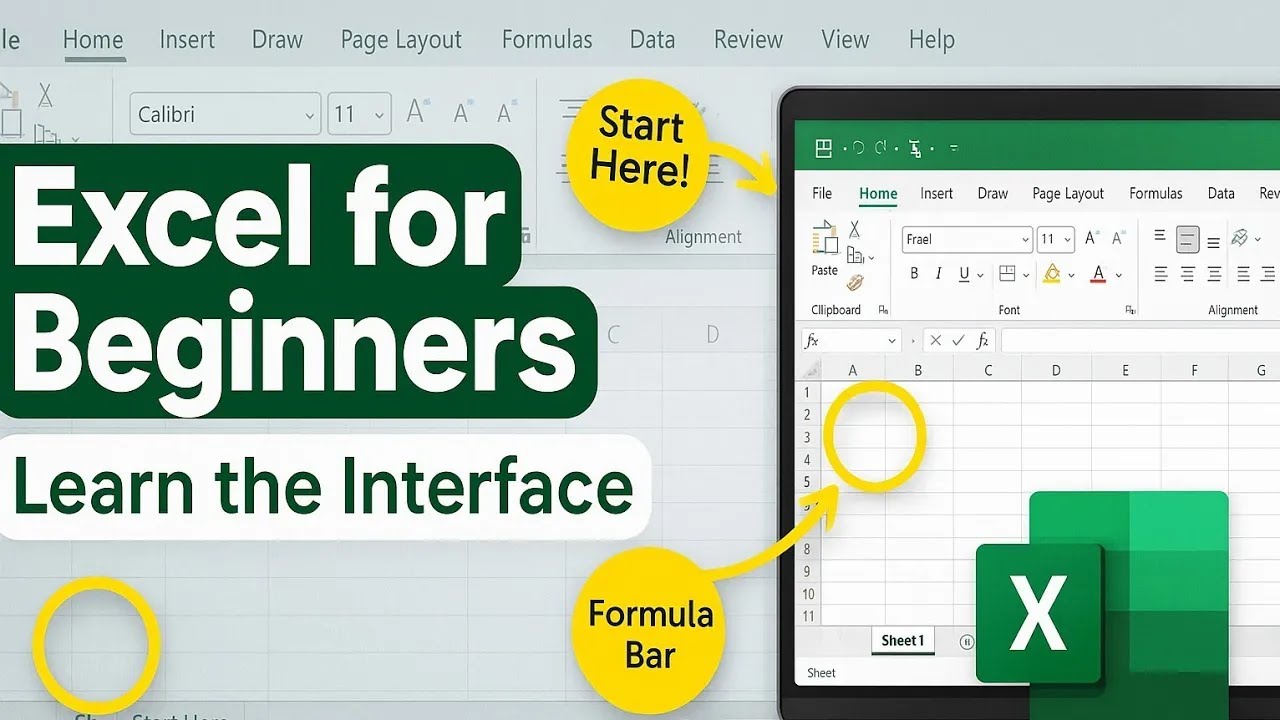This screenshot has height=720, width=1280.
Task: Click Insert Function fx beside formula bar
Action: pos(984,341)
